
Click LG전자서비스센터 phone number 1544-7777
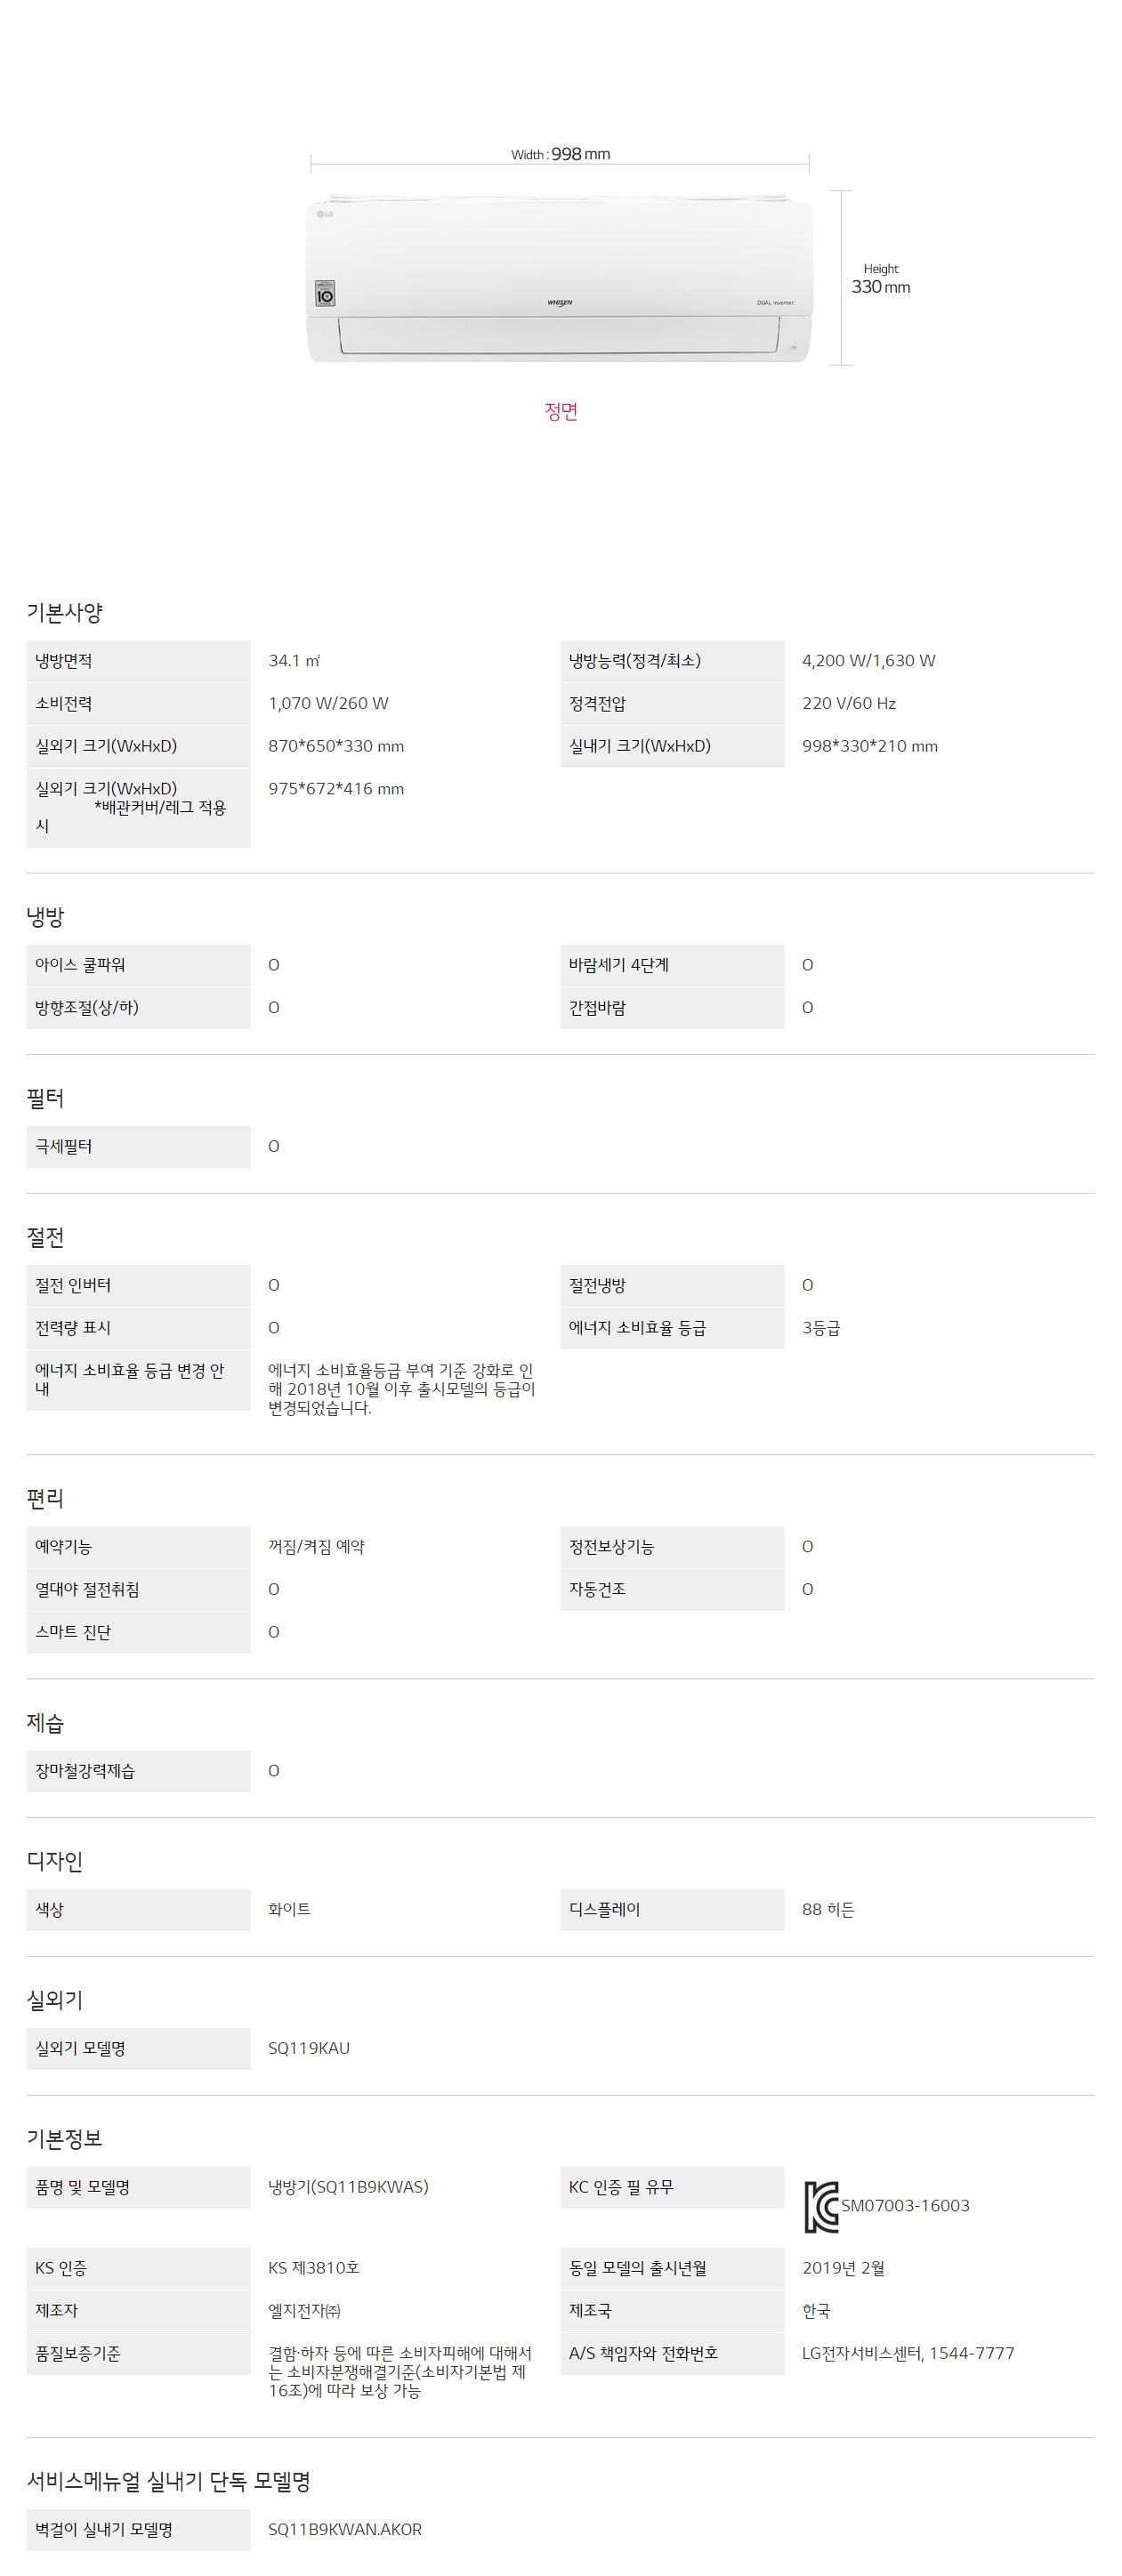(x=972, y=2353)
